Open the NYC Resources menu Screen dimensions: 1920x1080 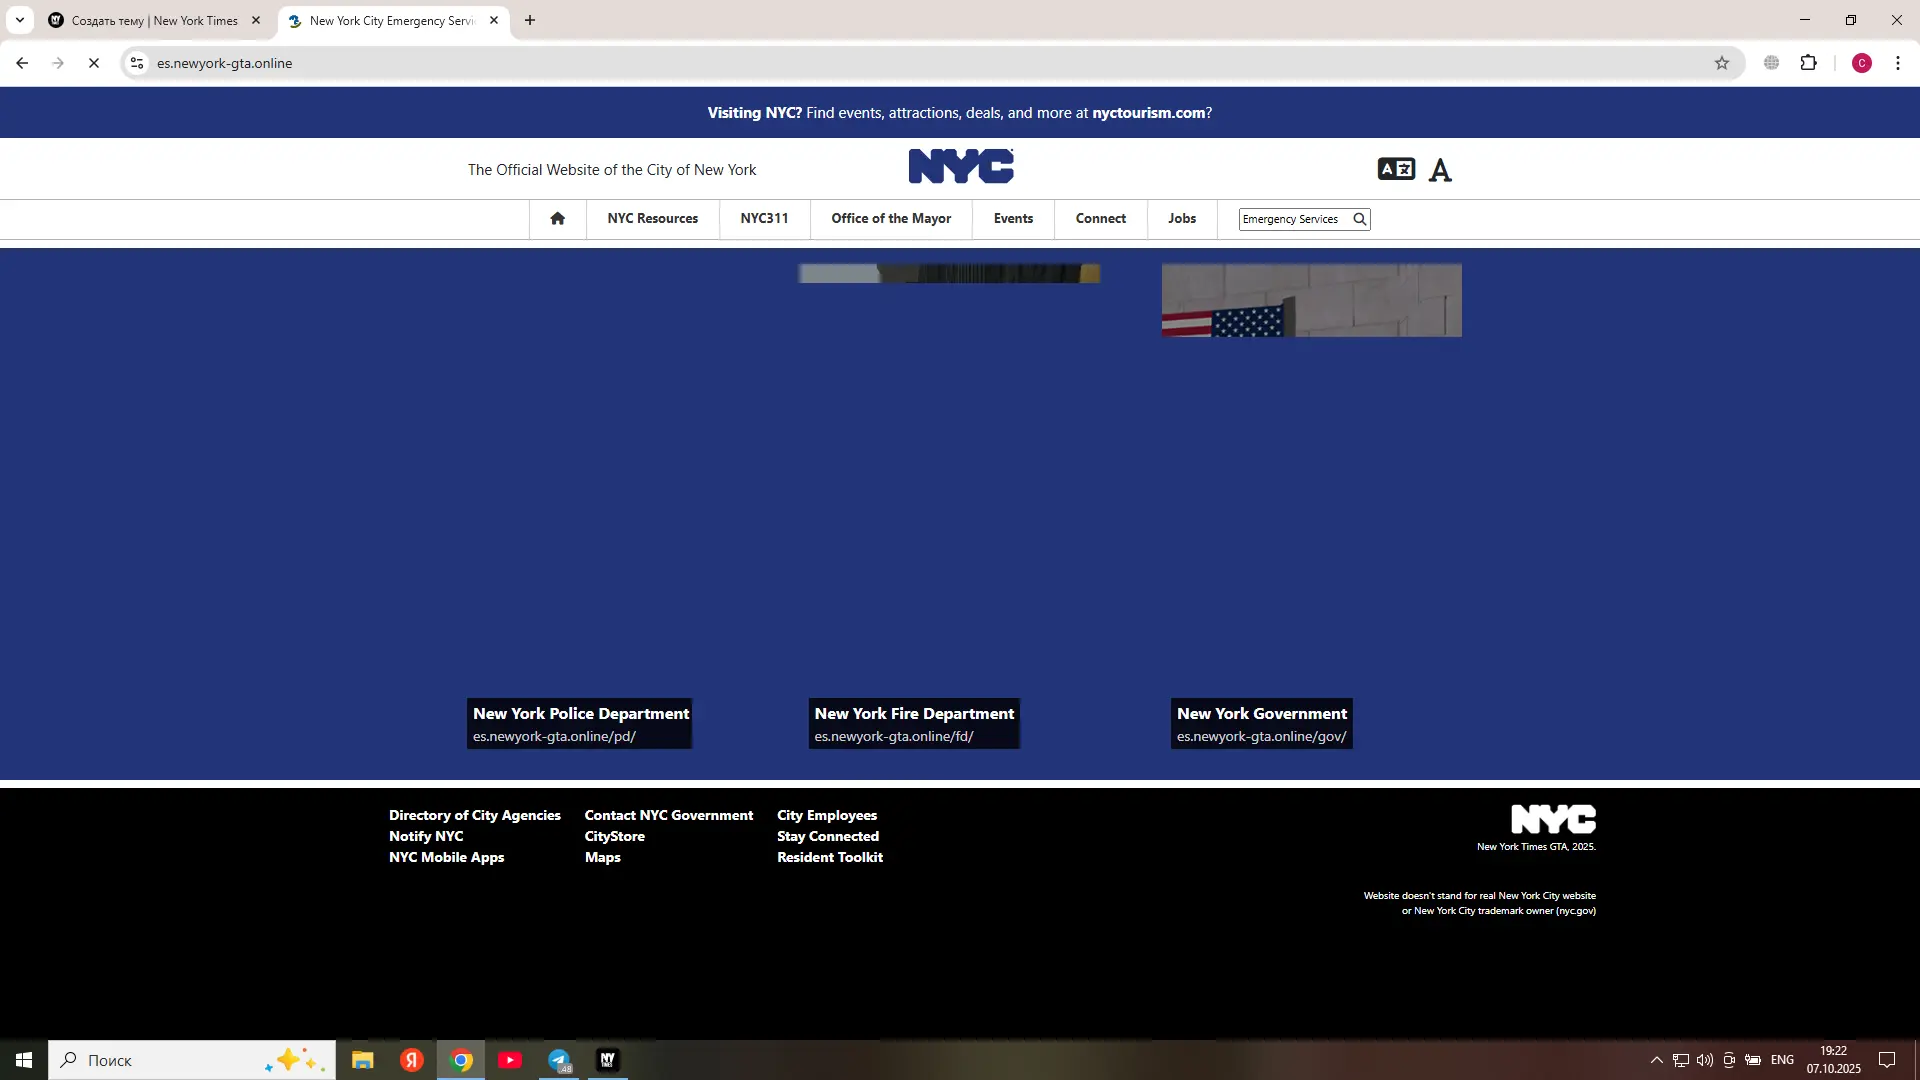click(652, 218)
